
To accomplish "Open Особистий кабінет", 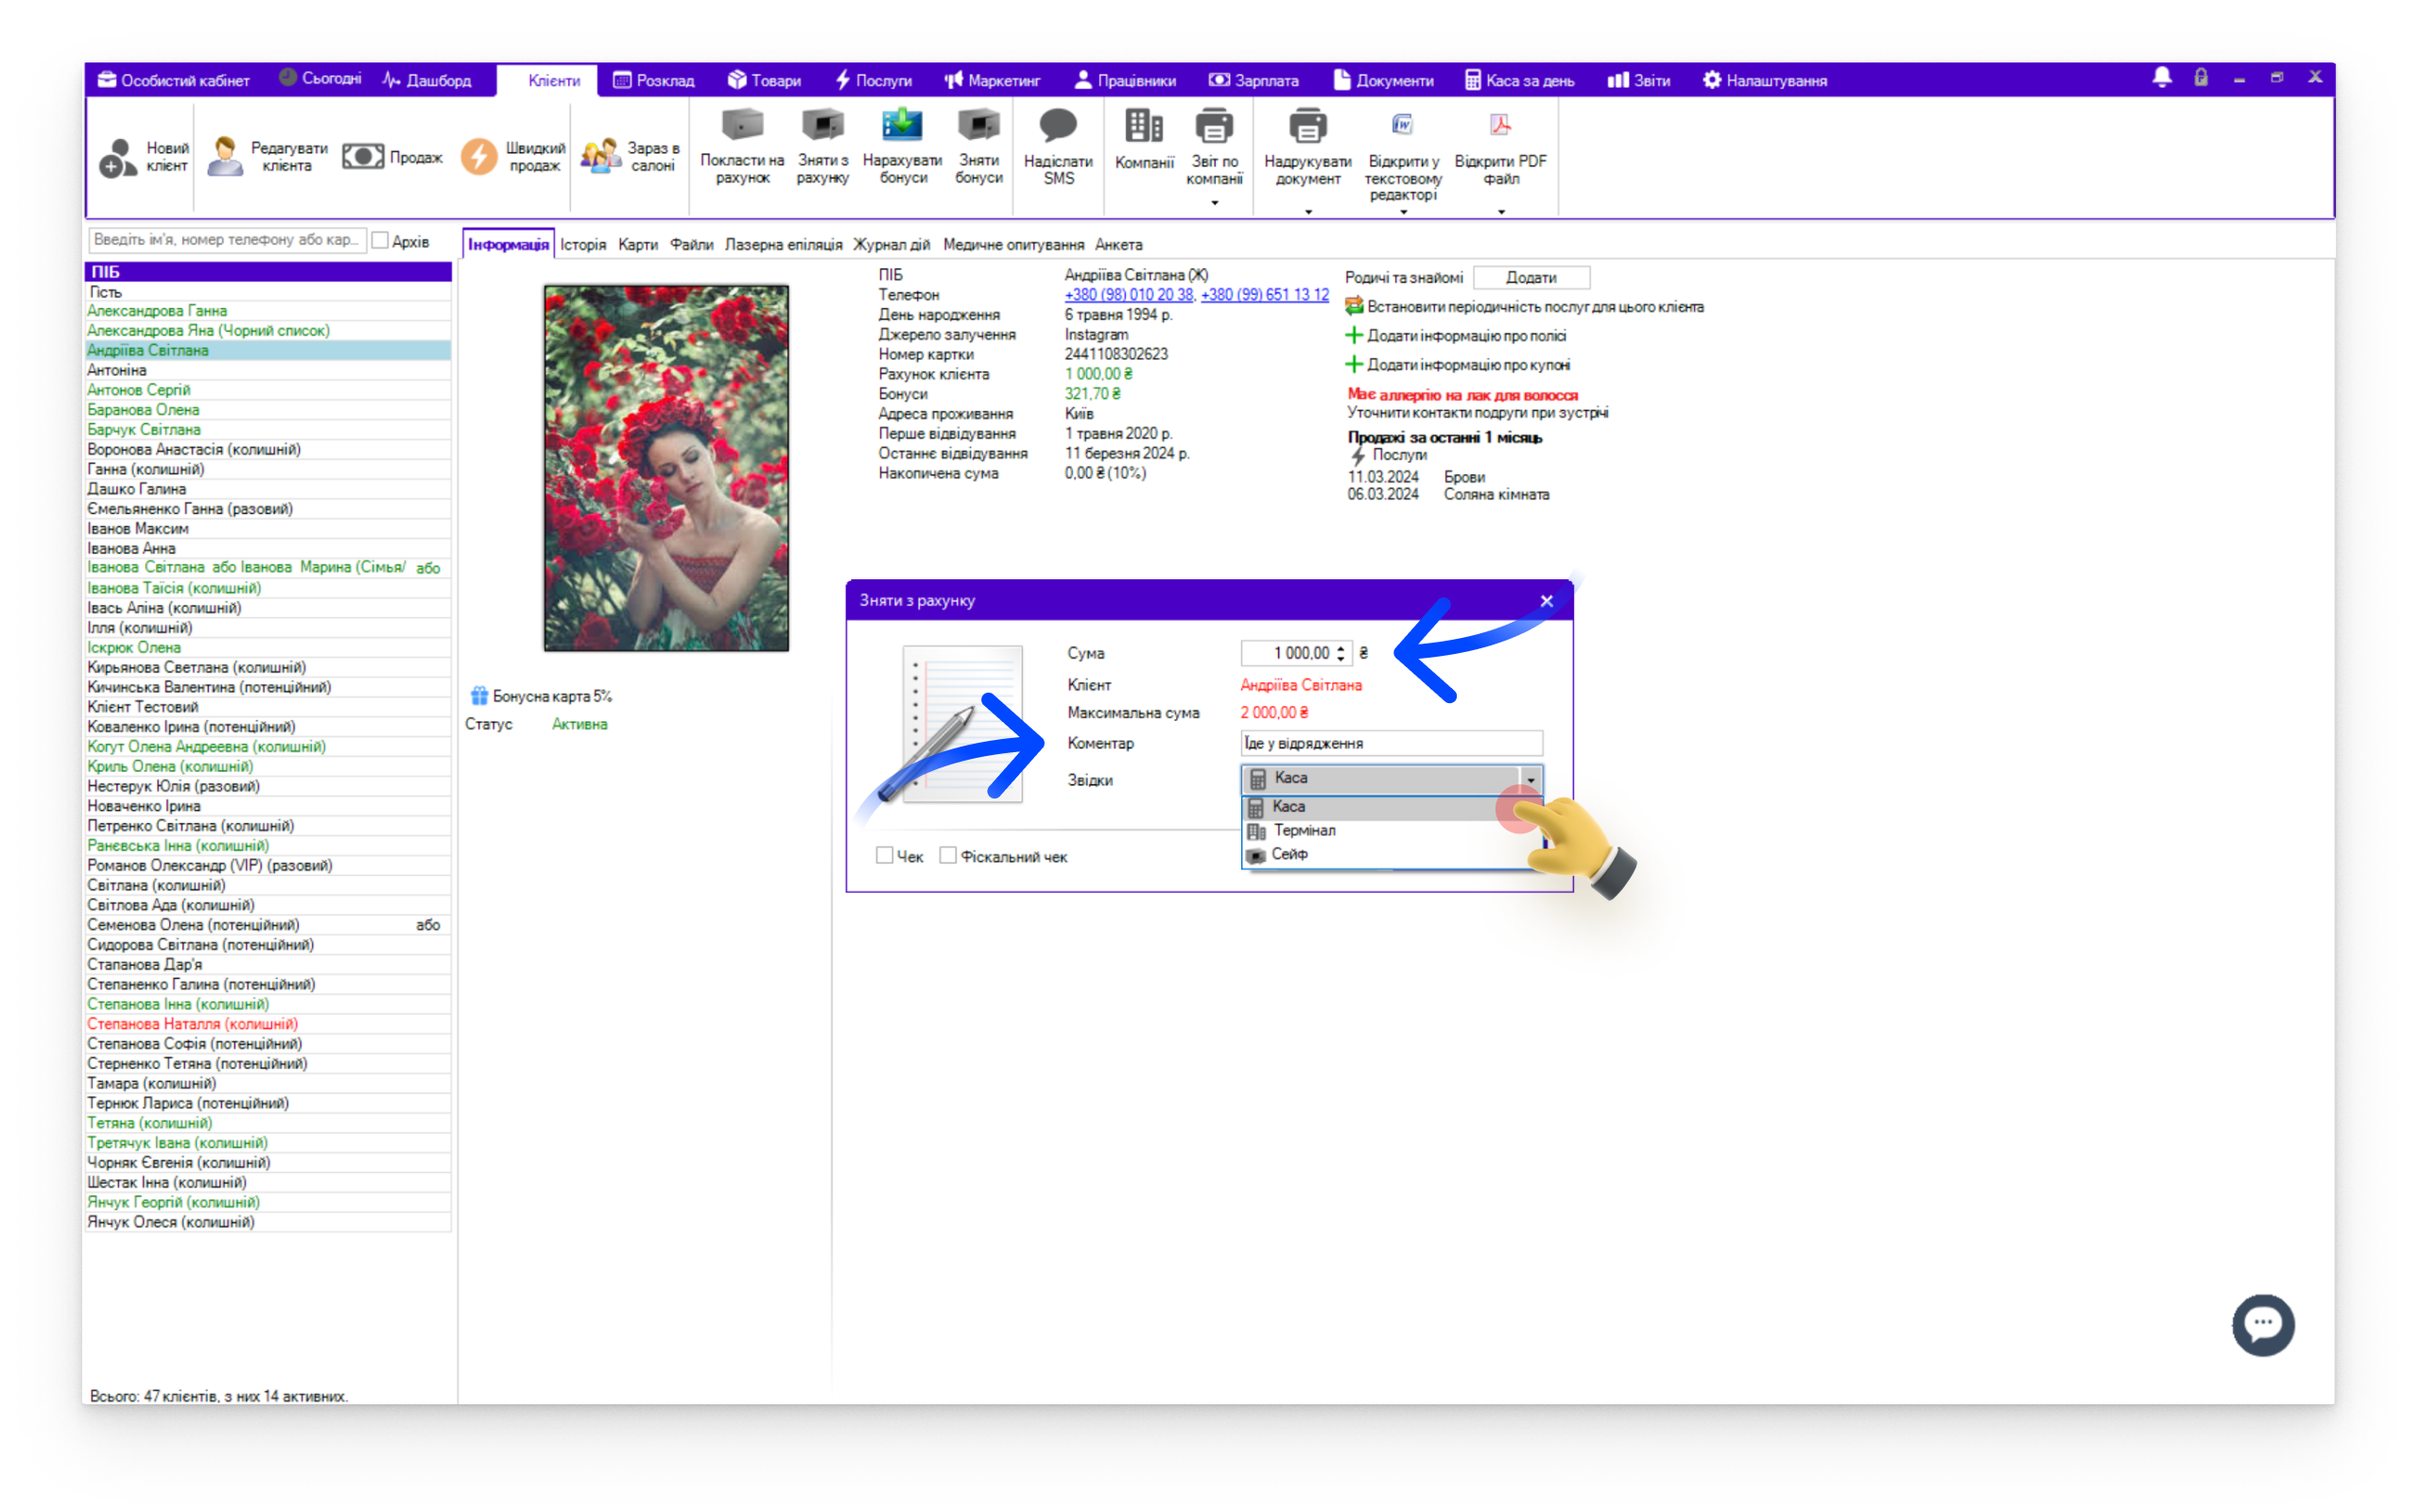I will pyautogui.click(x=173, y=80).
